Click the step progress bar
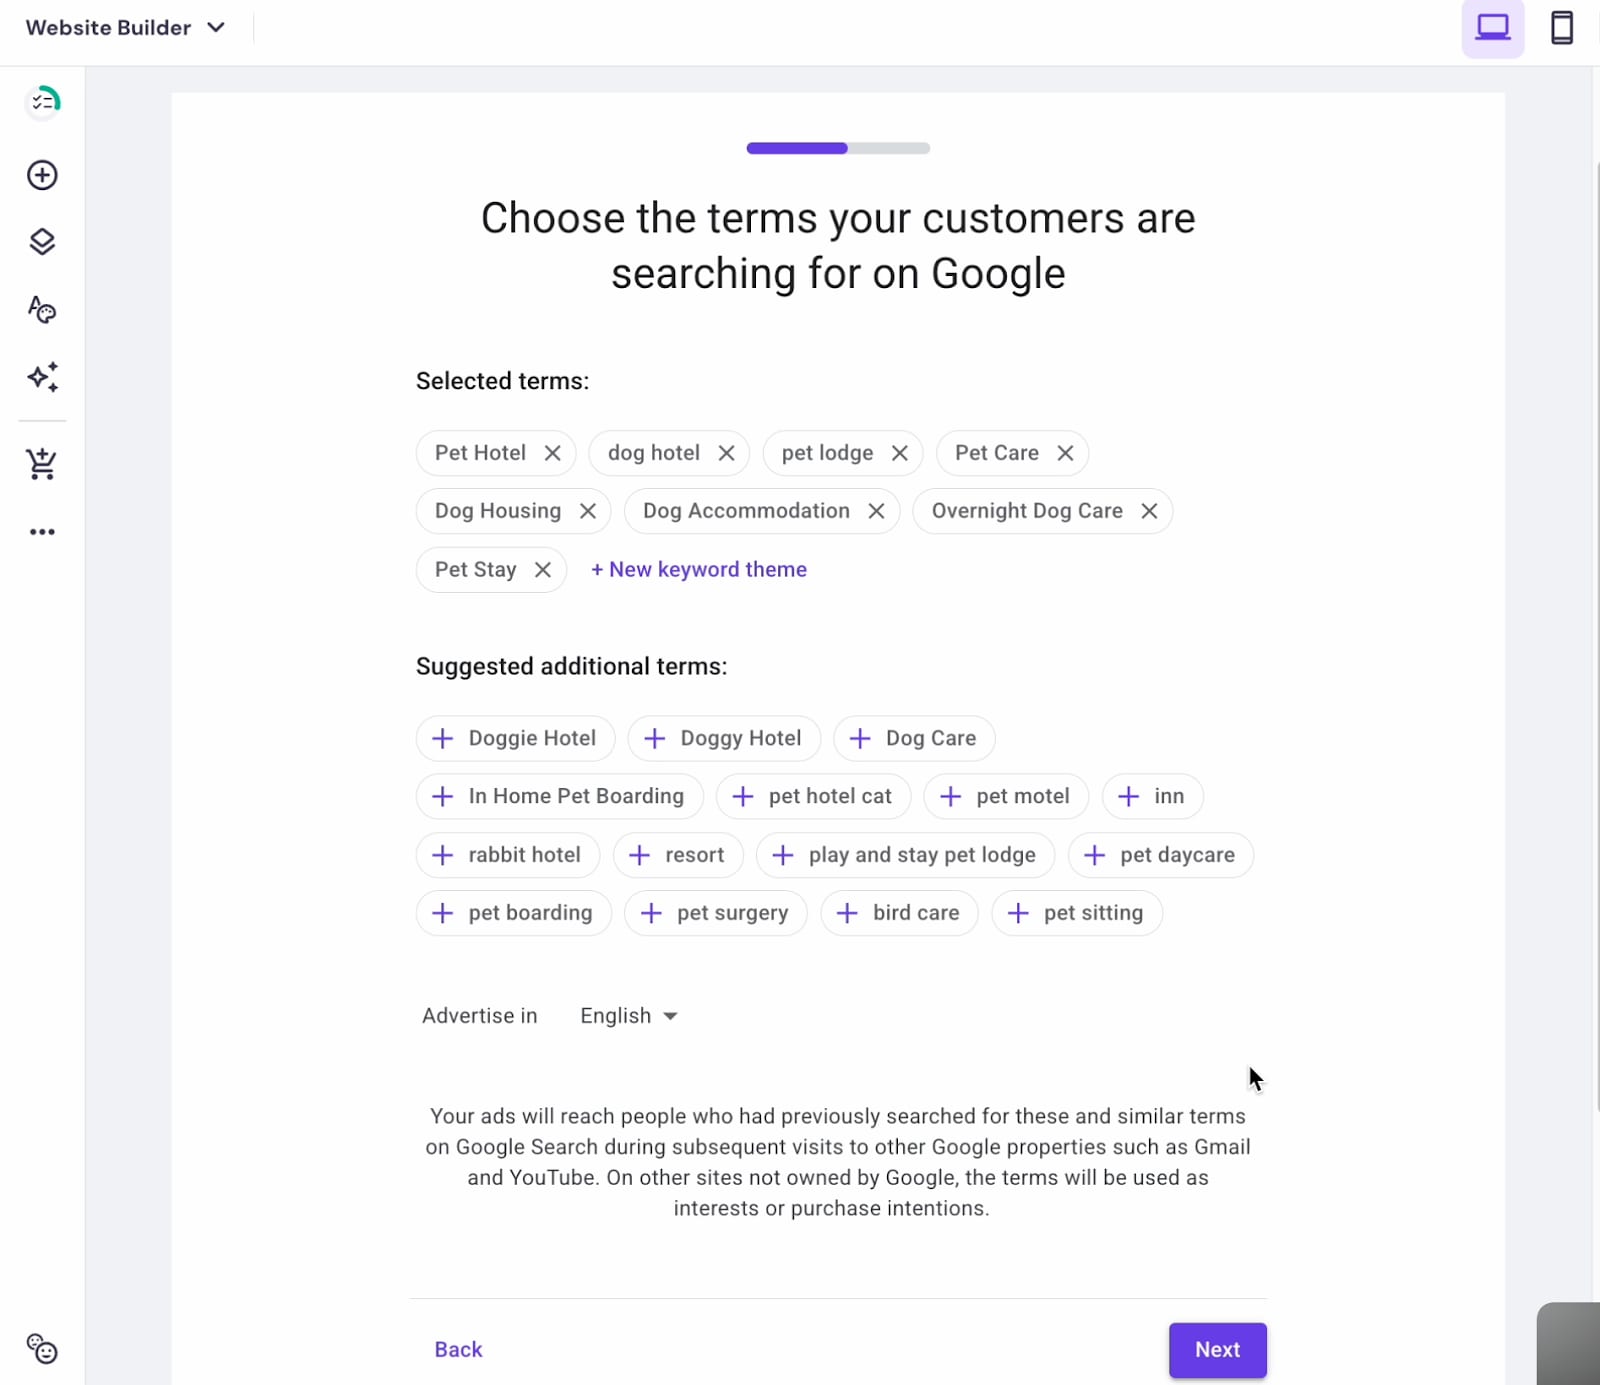 pos(838,148)
